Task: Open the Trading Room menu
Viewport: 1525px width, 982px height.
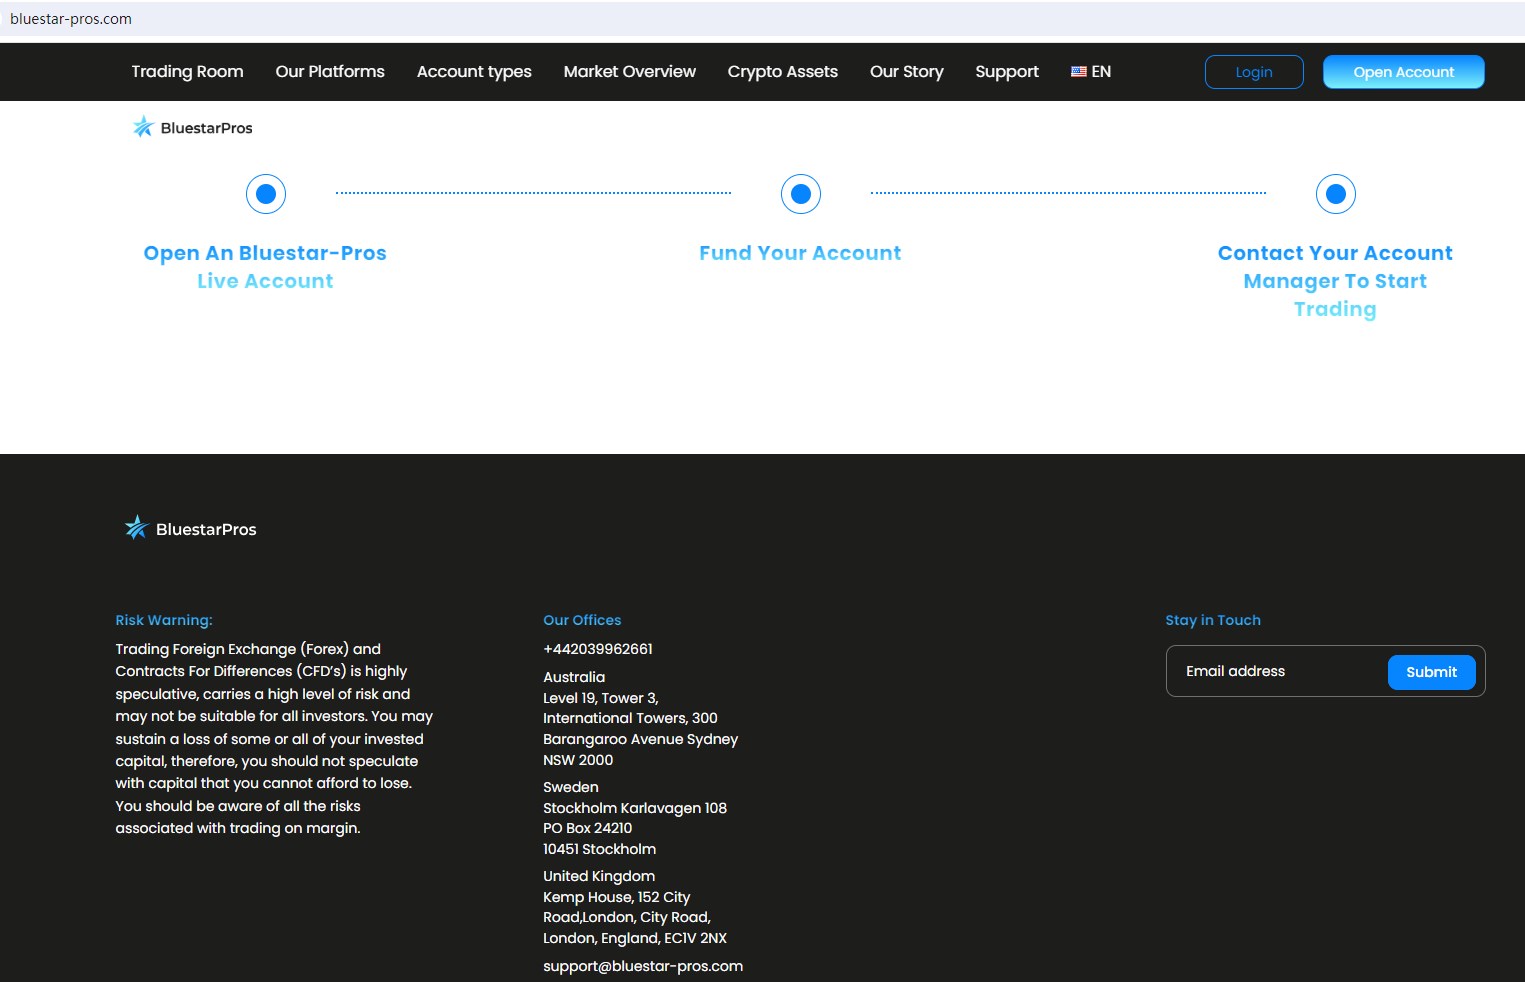Action: [x=188, y=72]
